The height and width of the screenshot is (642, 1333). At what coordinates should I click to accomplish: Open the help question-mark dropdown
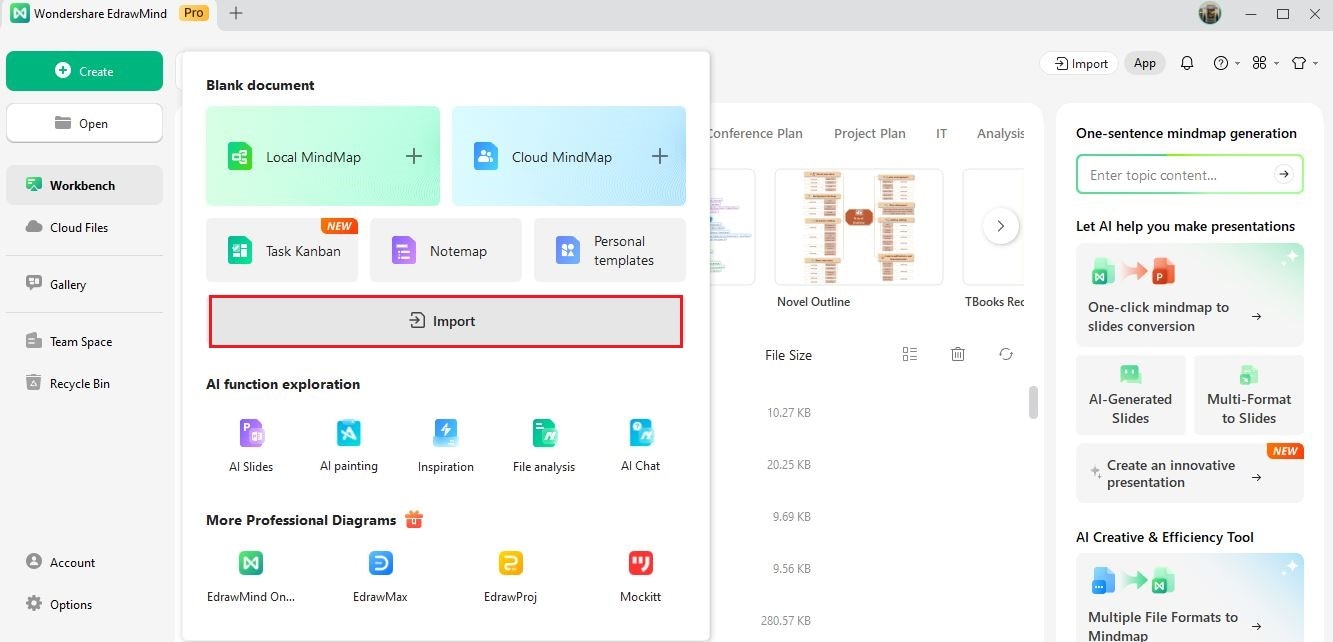(x=1226, y=63)
